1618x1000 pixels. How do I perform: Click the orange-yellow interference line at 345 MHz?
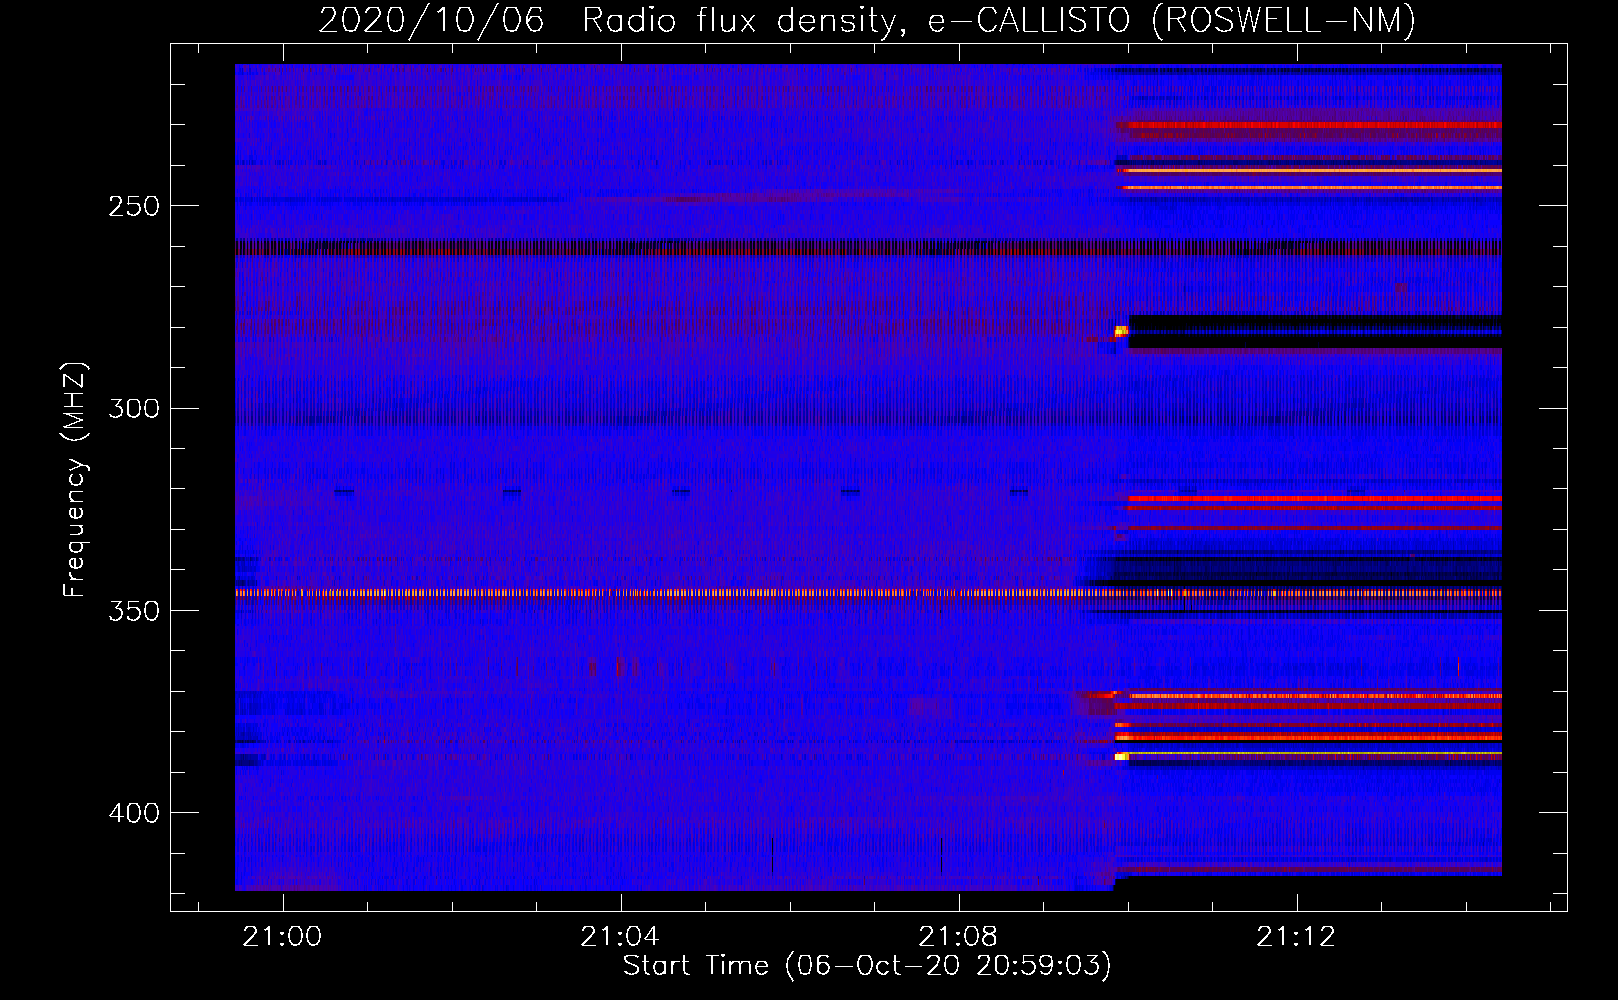[x=868, y=593]
